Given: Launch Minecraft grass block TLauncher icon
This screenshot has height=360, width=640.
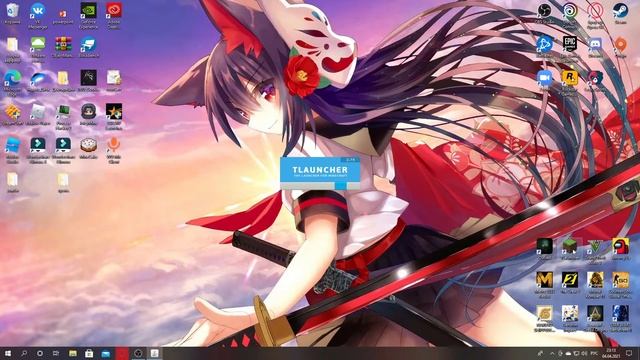Looking at the screenshot, I should click(570, 247).
